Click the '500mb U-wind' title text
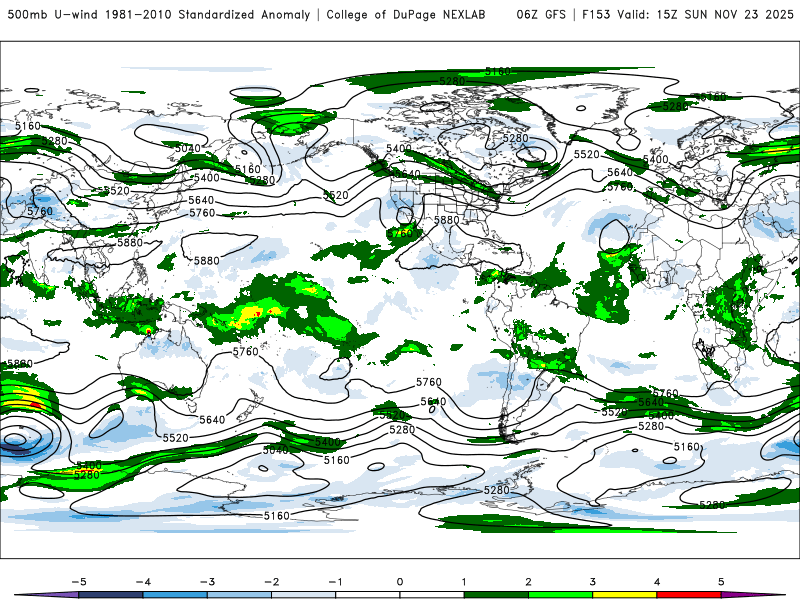 [53, 14]
